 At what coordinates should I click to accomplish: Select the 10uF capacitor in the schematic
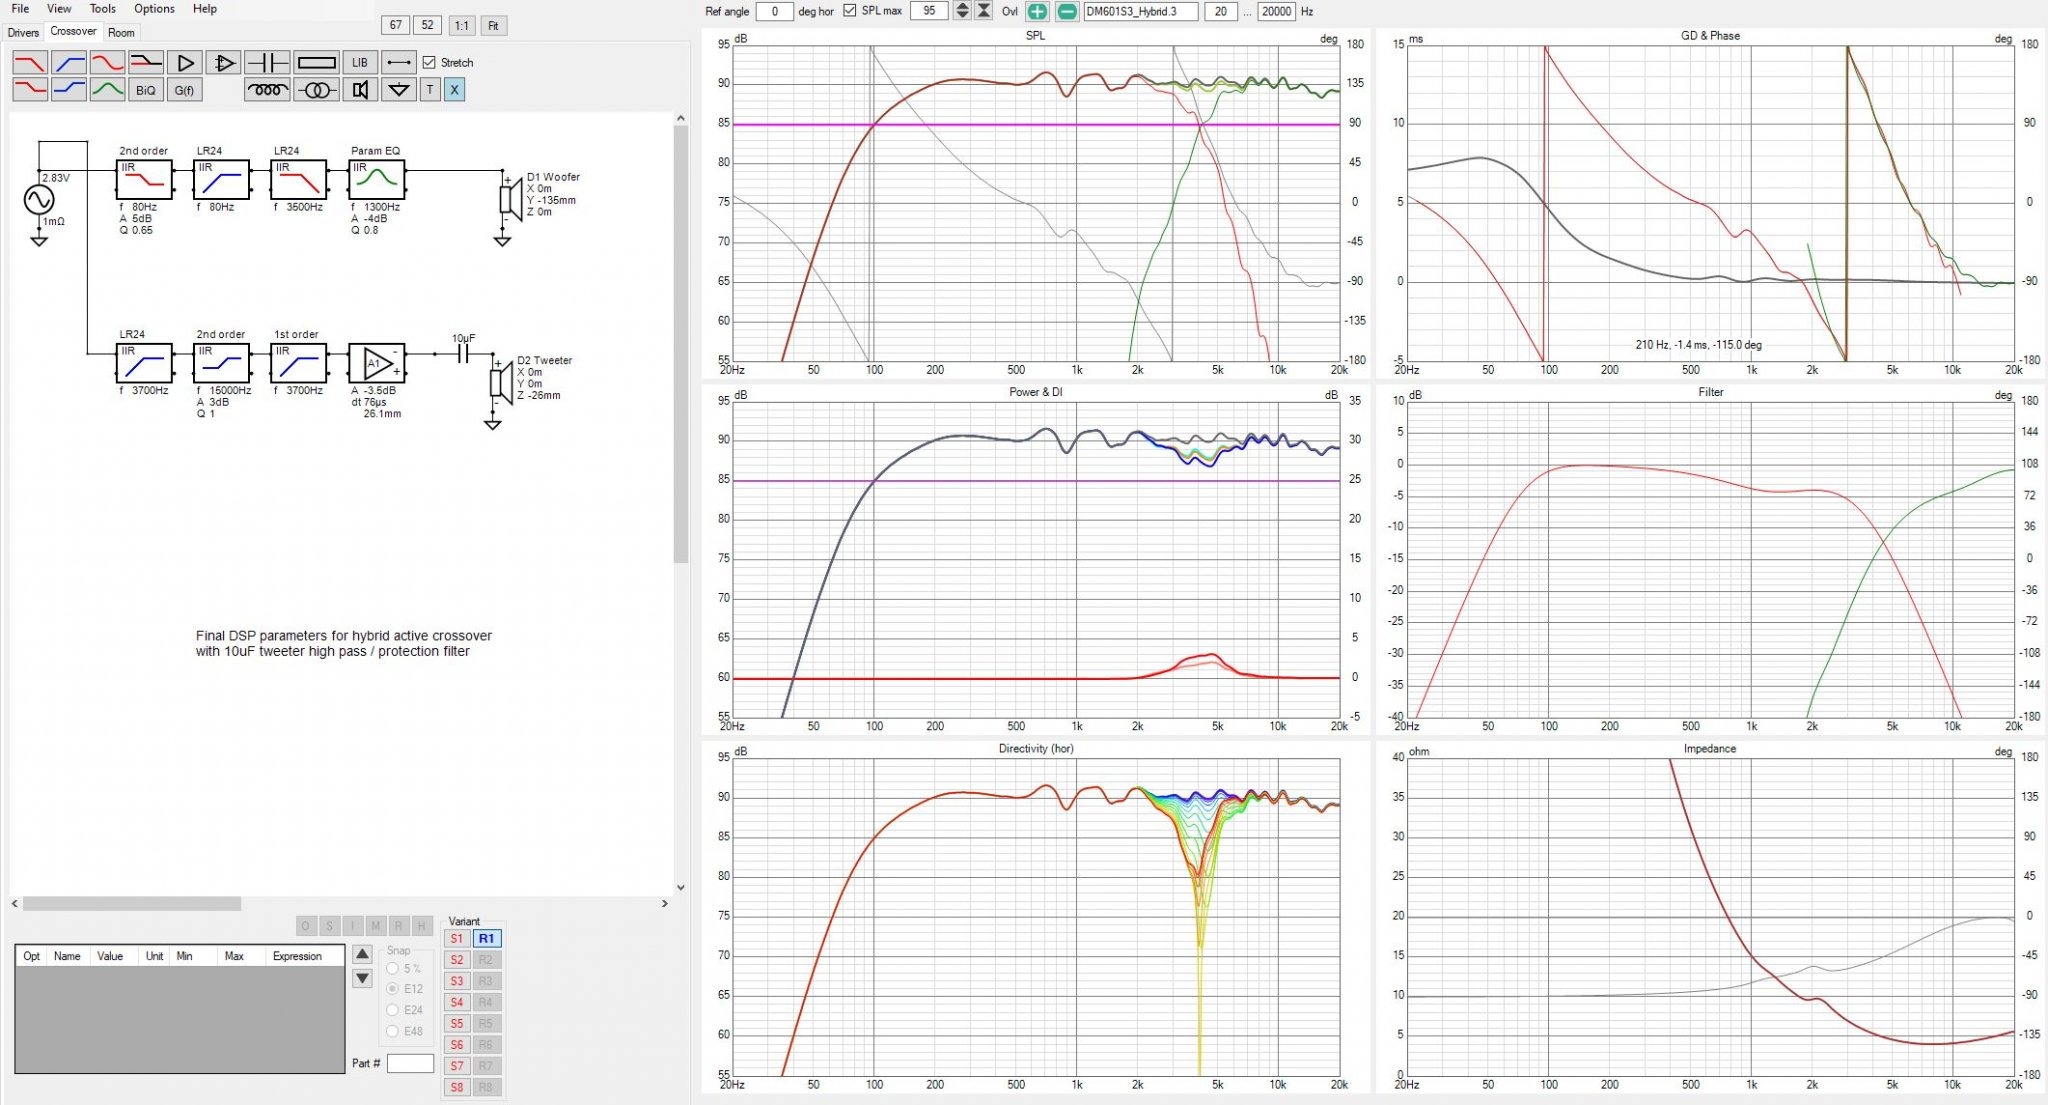pyautogui.click(x=463, y=353)
